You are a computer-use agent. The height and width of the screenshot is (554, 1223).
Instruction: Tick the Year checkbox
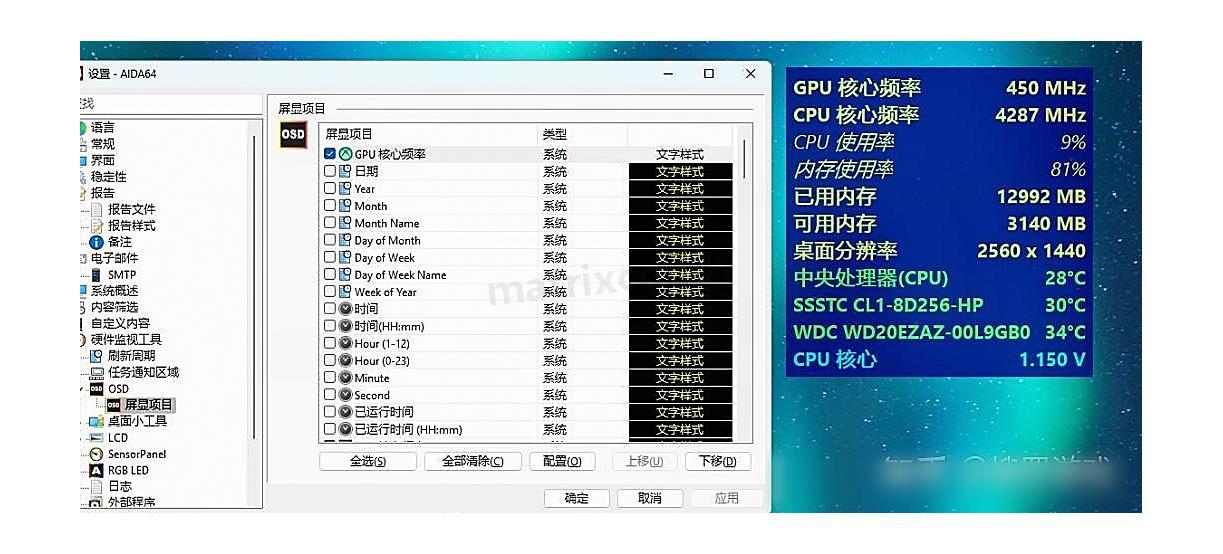pos(330,189)
